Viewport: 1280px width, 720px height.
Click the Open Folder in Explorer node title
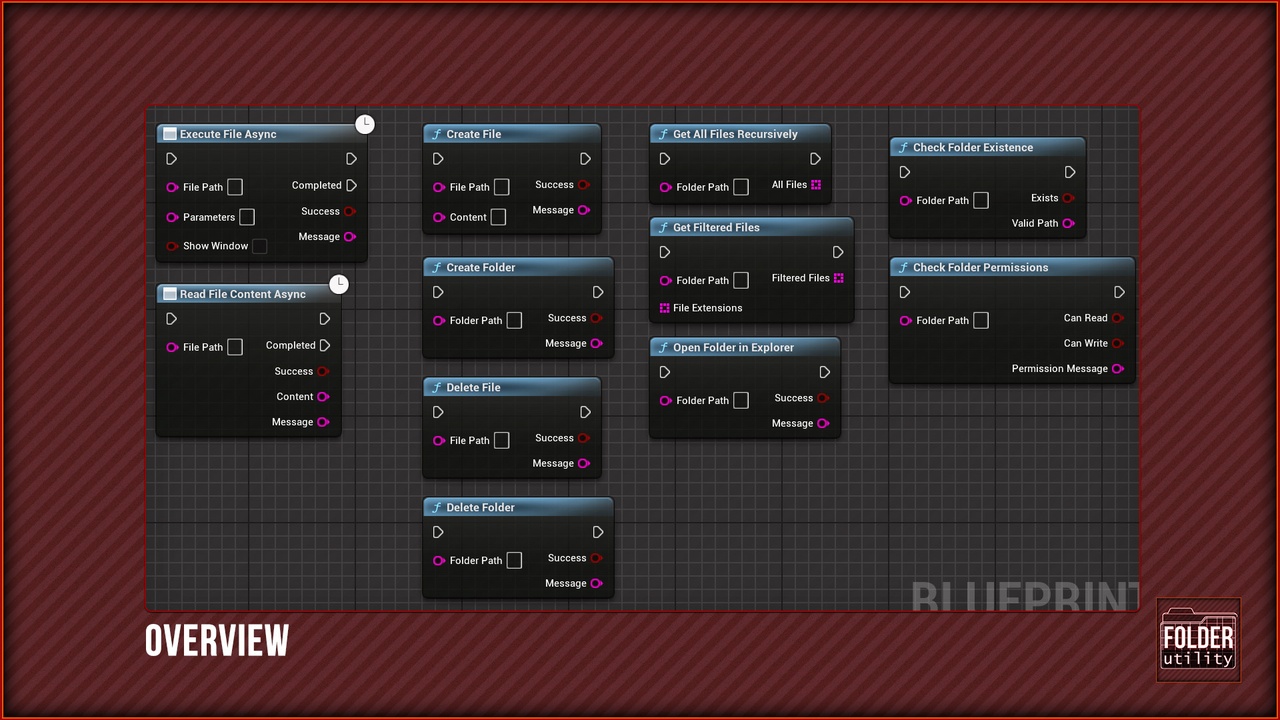[733, 347]
